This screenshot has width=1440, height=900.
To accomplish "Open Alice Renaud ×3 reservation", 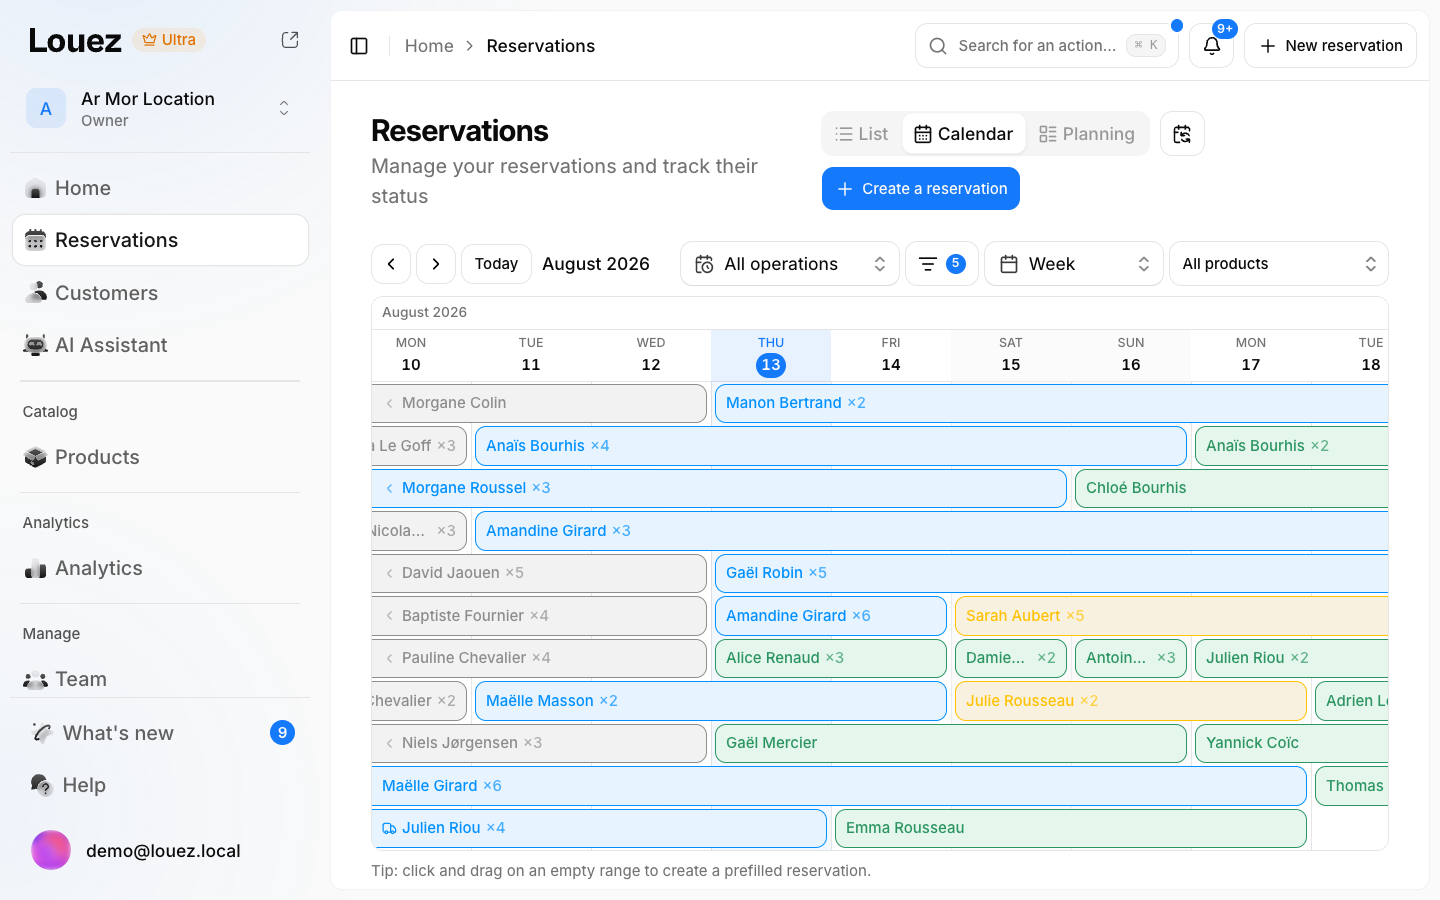I will click(x=831, y=658).
